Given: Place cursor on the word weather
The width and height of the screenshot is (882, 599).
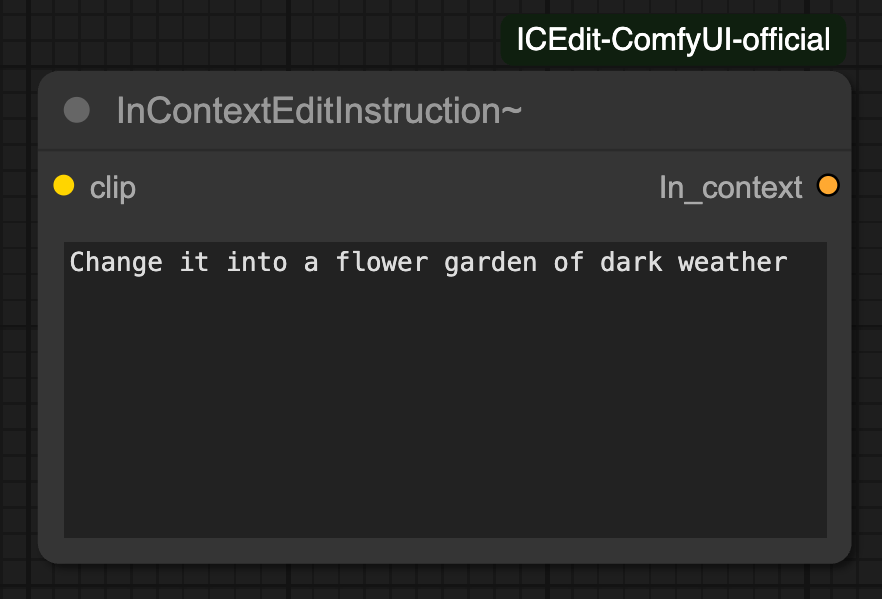Looking at the screenshot, I should tap(732, 262).
